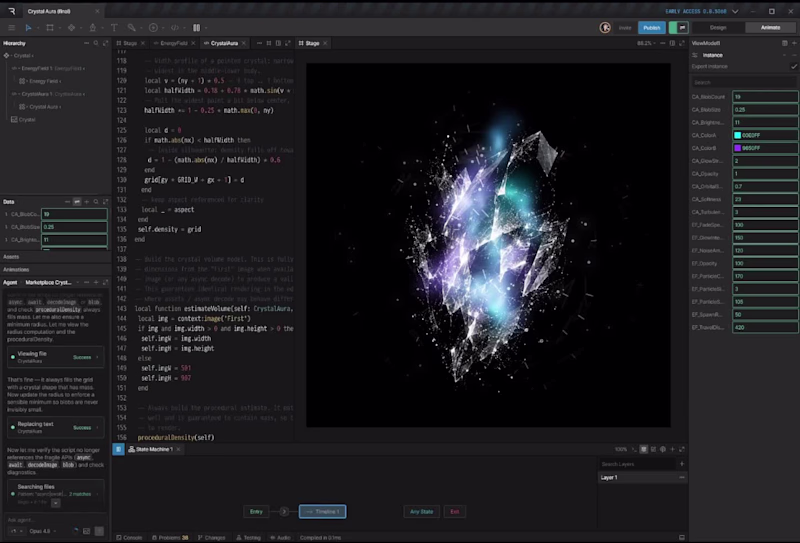The image size is (800, 543).
Task: Expand the Animations panel
Action: pyautogui.click(x=56, y=269)
